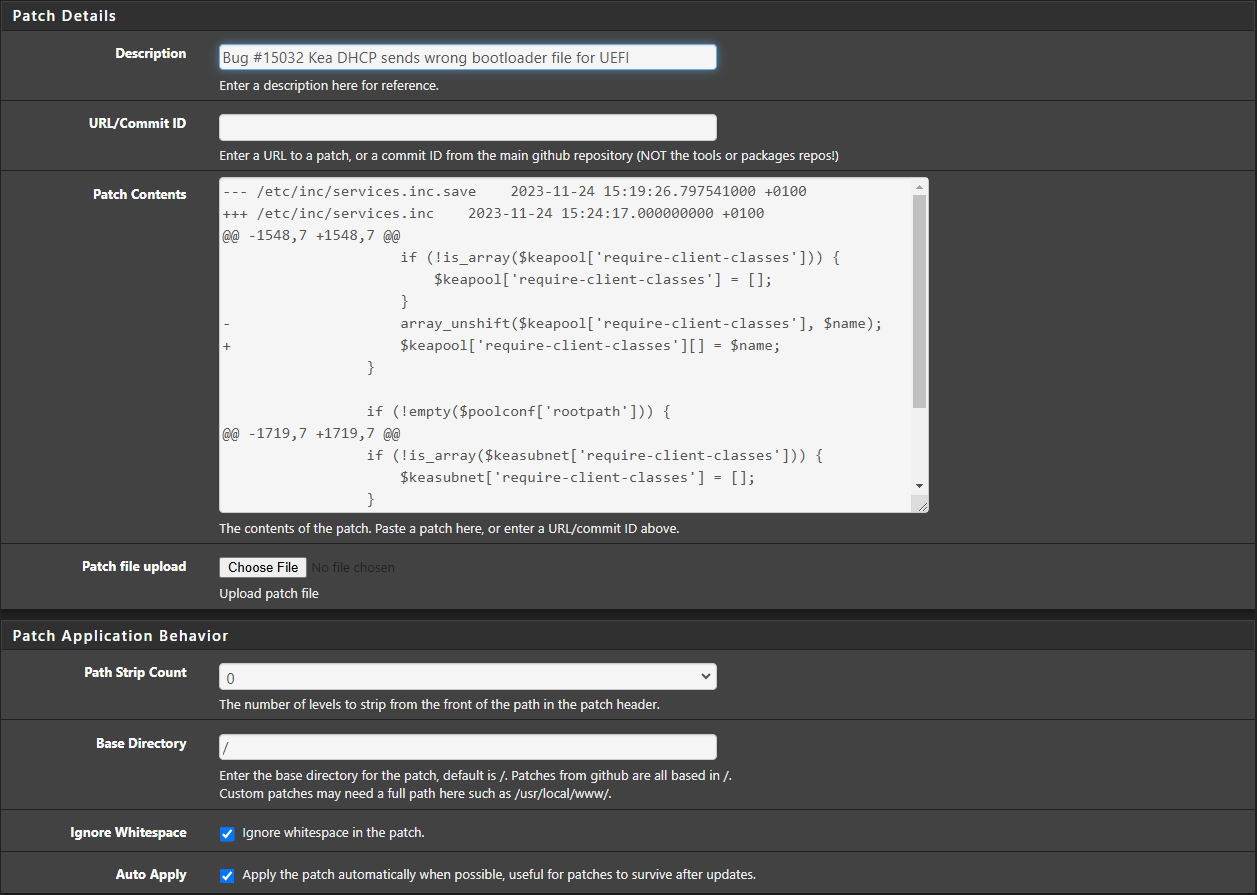Click the scroll down arrow of Patch Contents
Viewport: 1257px width, 895px height.
919,486
